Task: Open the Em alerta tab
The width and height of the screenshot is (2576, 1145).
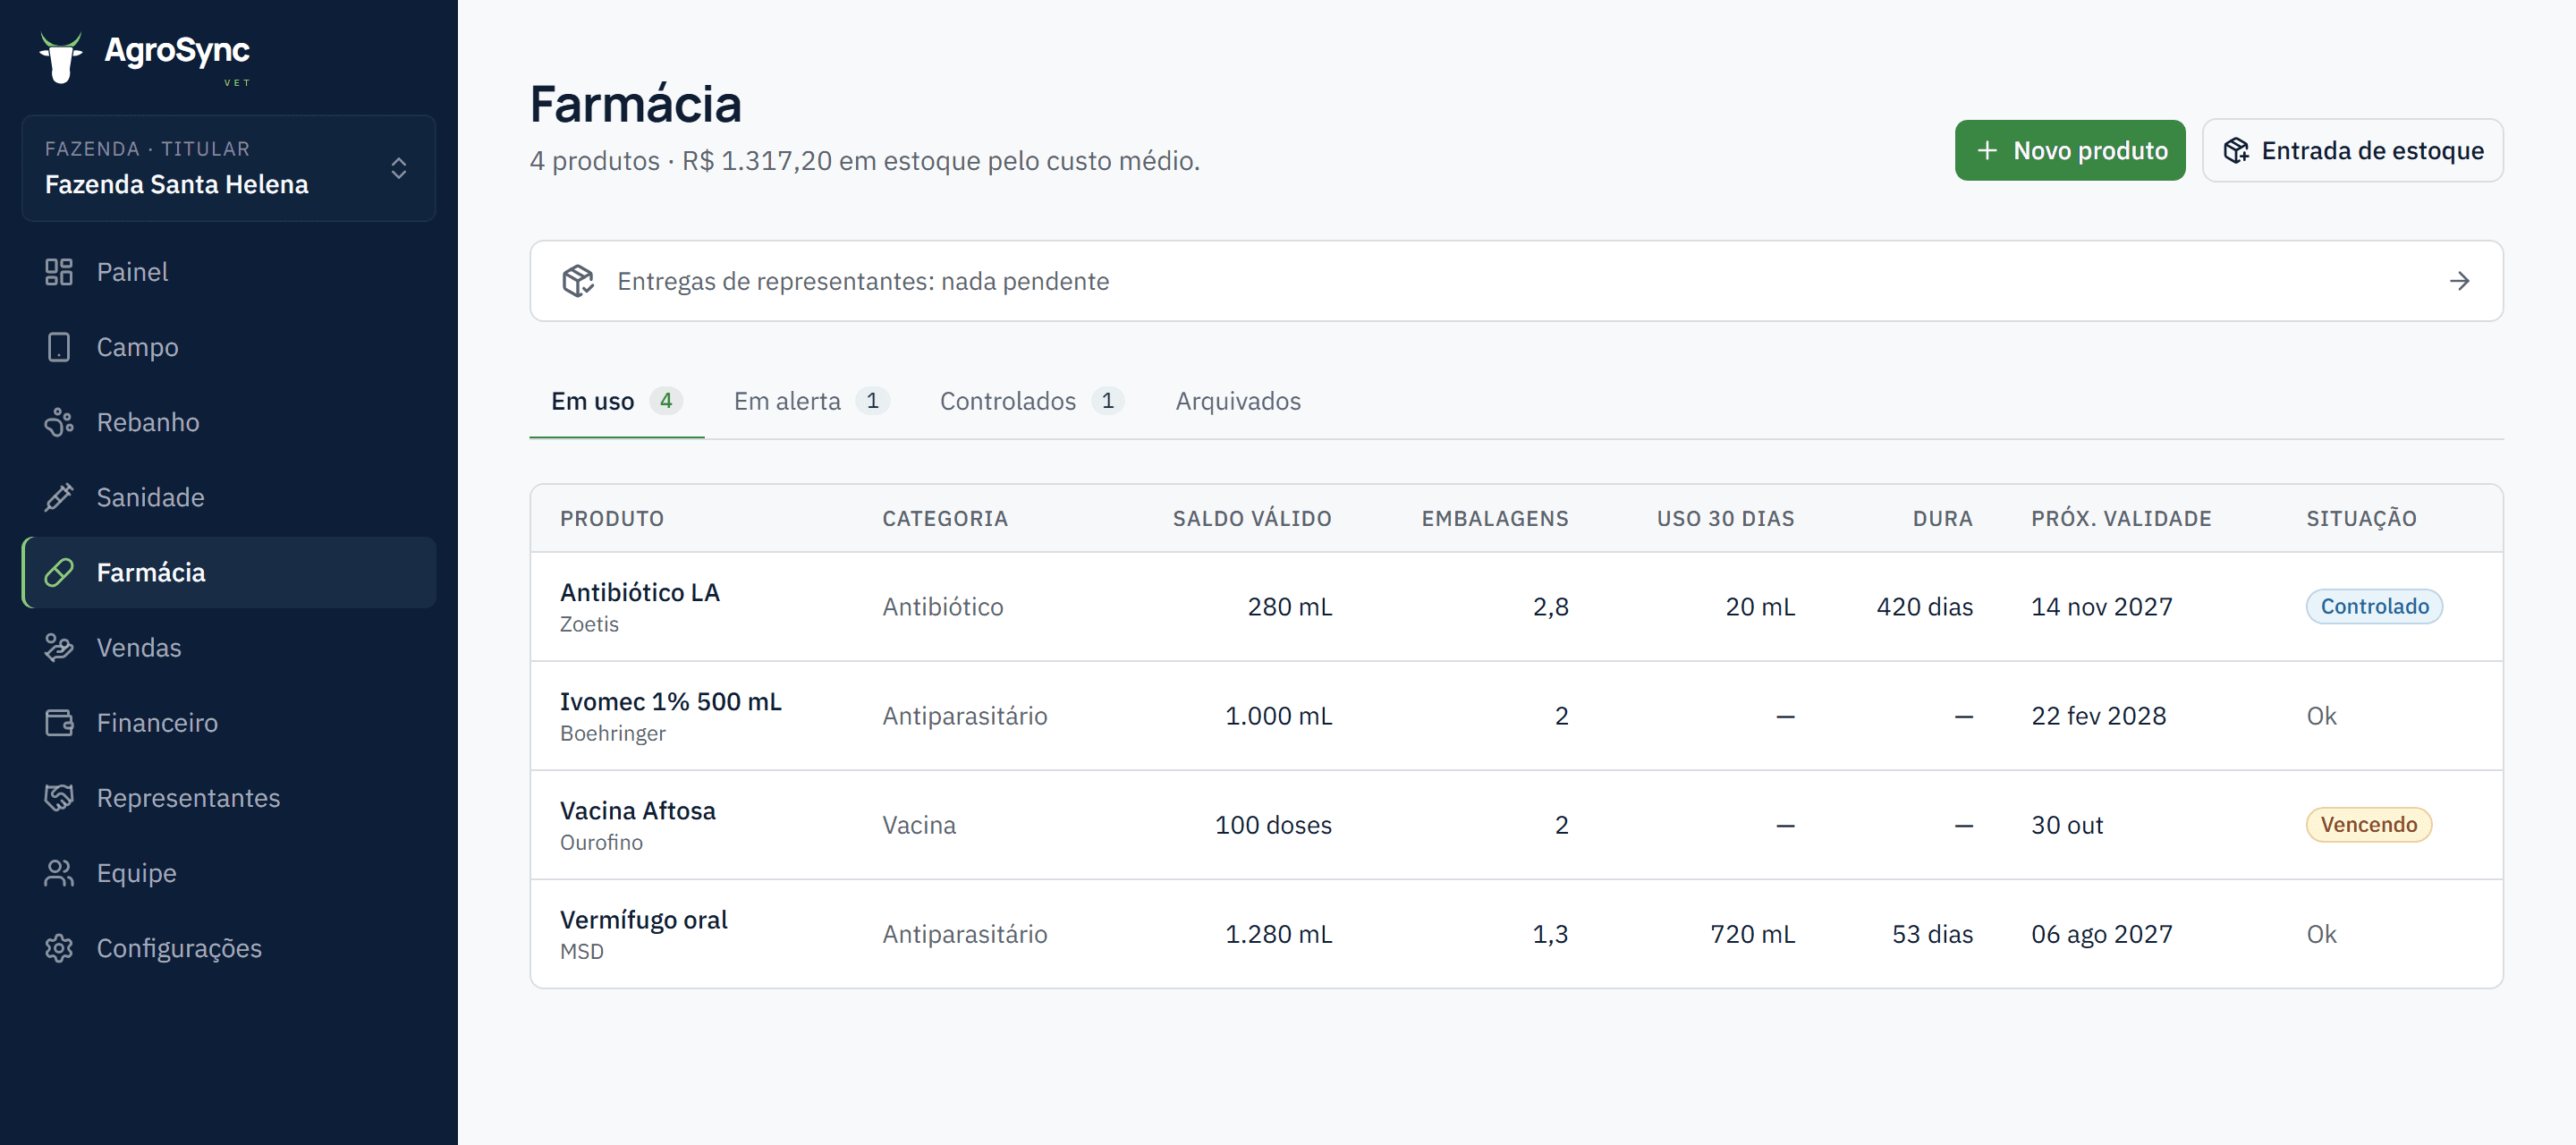Action: point(810,401)
